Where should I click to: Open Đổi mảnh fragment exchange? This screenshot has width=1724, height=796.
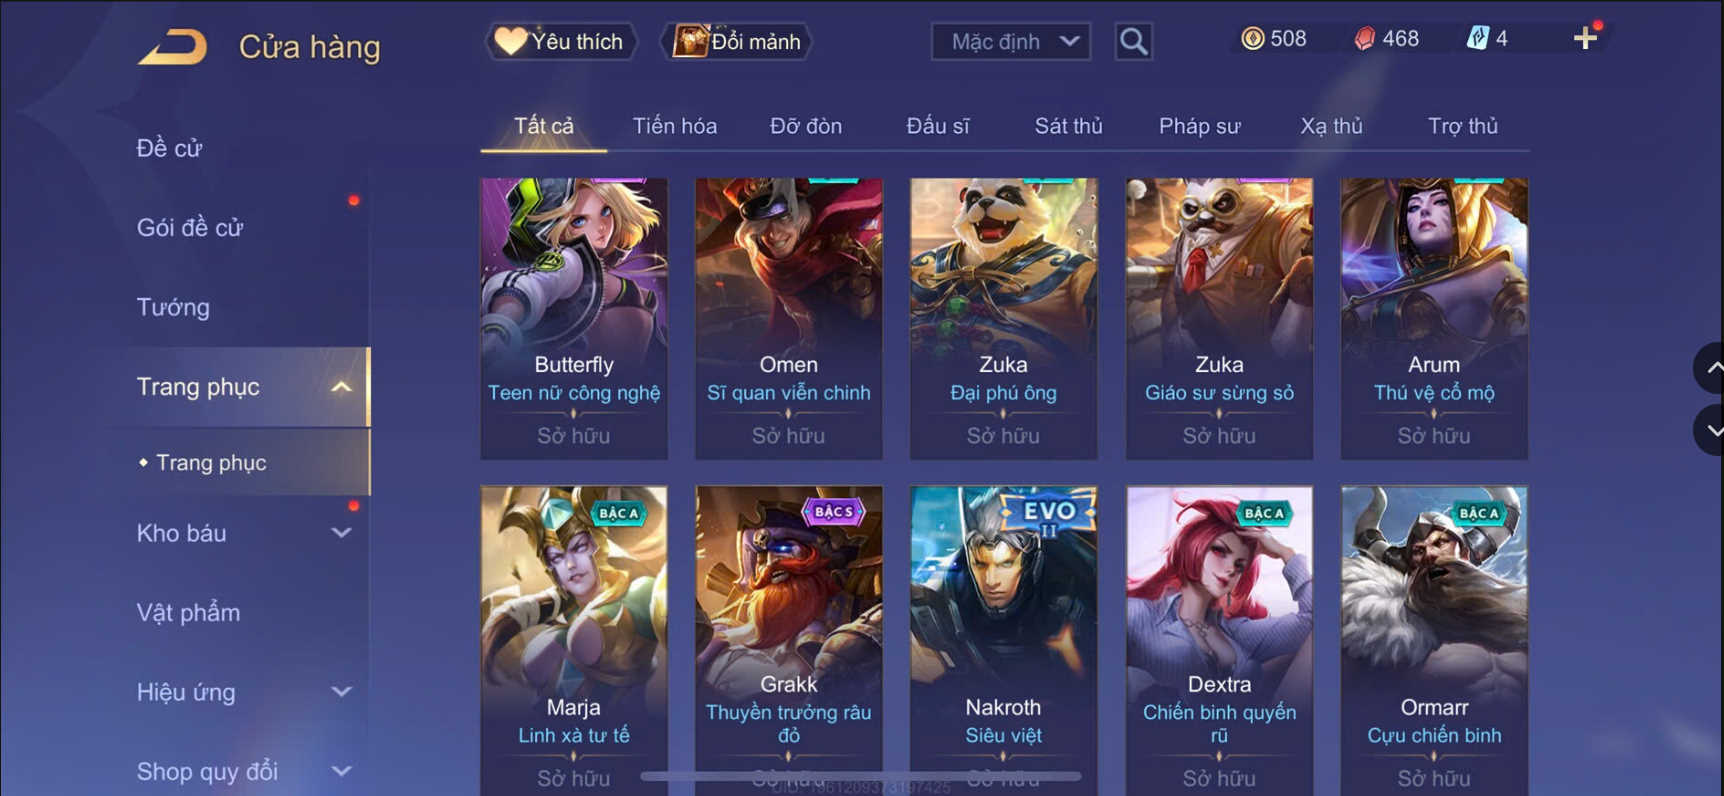click(x=736, y=41)
